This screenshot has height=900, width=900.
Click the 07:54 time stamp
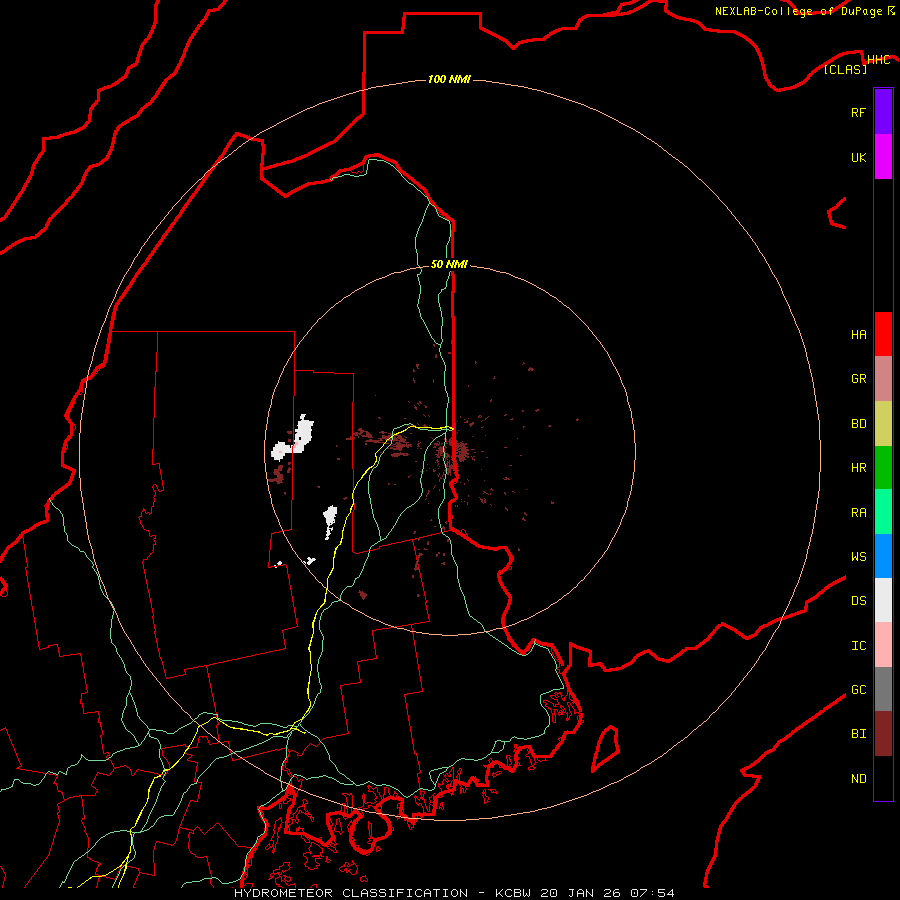tap(652, 893)
